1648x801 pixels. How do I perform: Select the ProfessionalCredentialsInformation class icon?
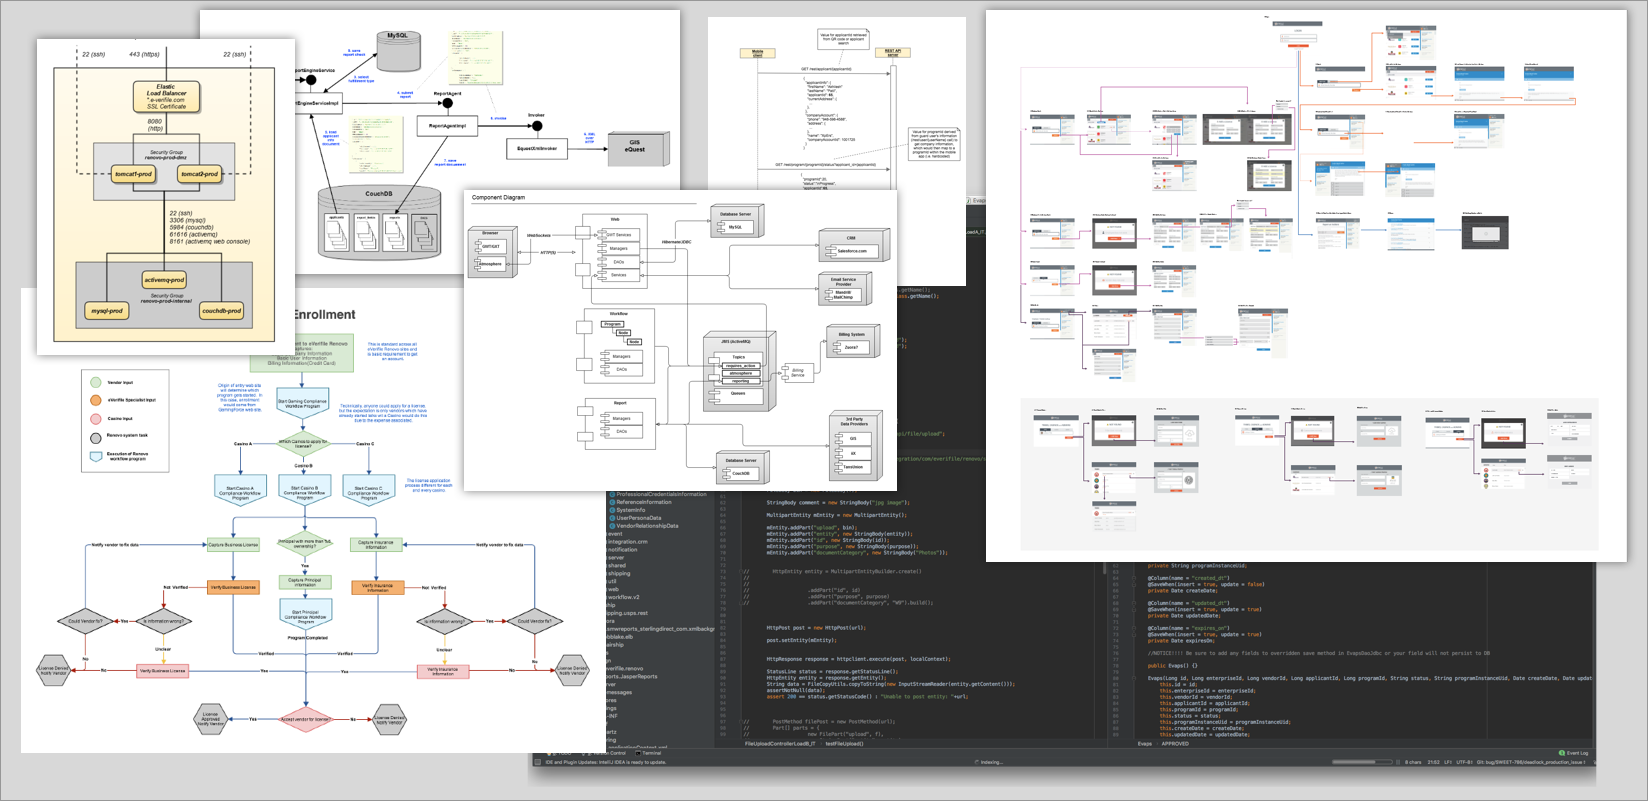click(612, 494)
